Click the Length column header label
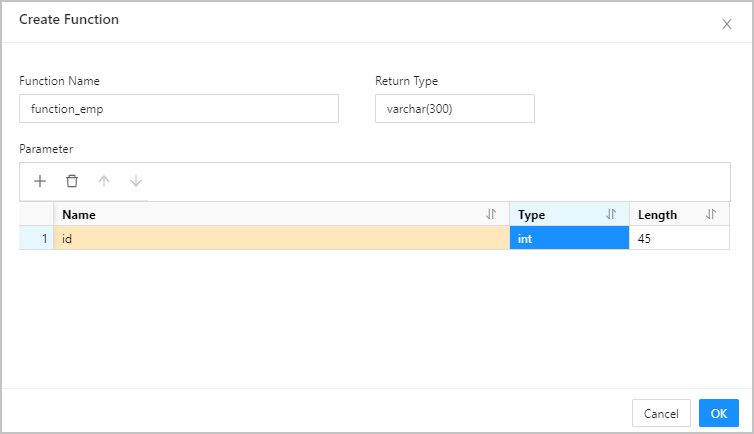 click(657, 214)
